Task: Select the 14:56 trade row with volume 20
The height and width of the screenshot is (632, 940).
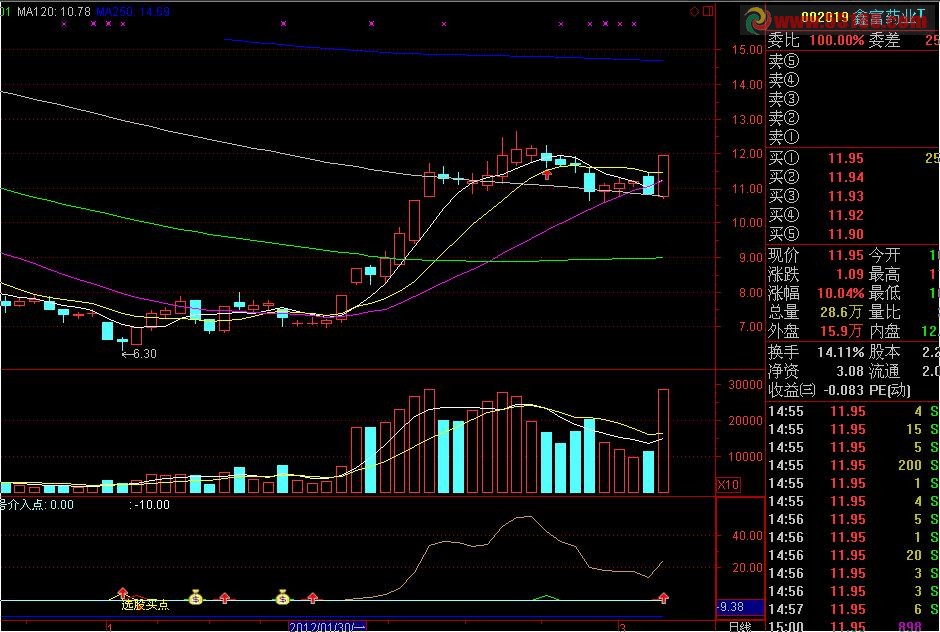Action: 853,555
